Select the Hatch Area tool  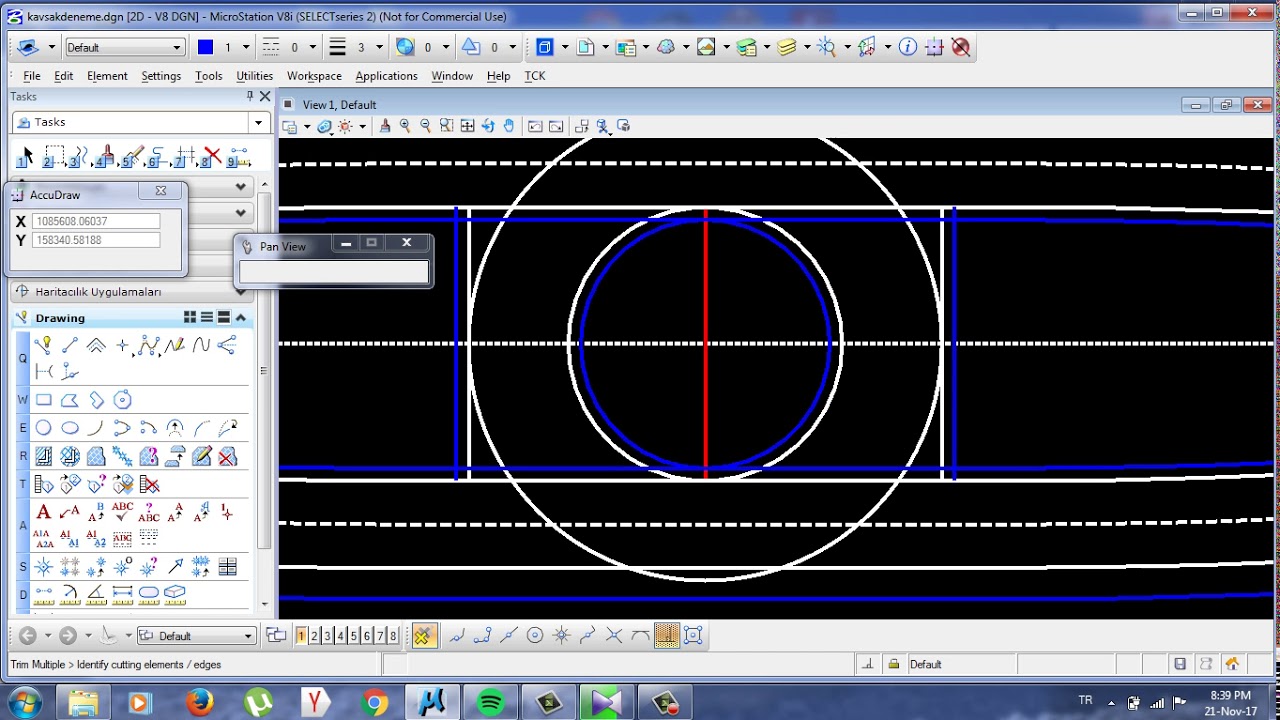tap(43, 457)
